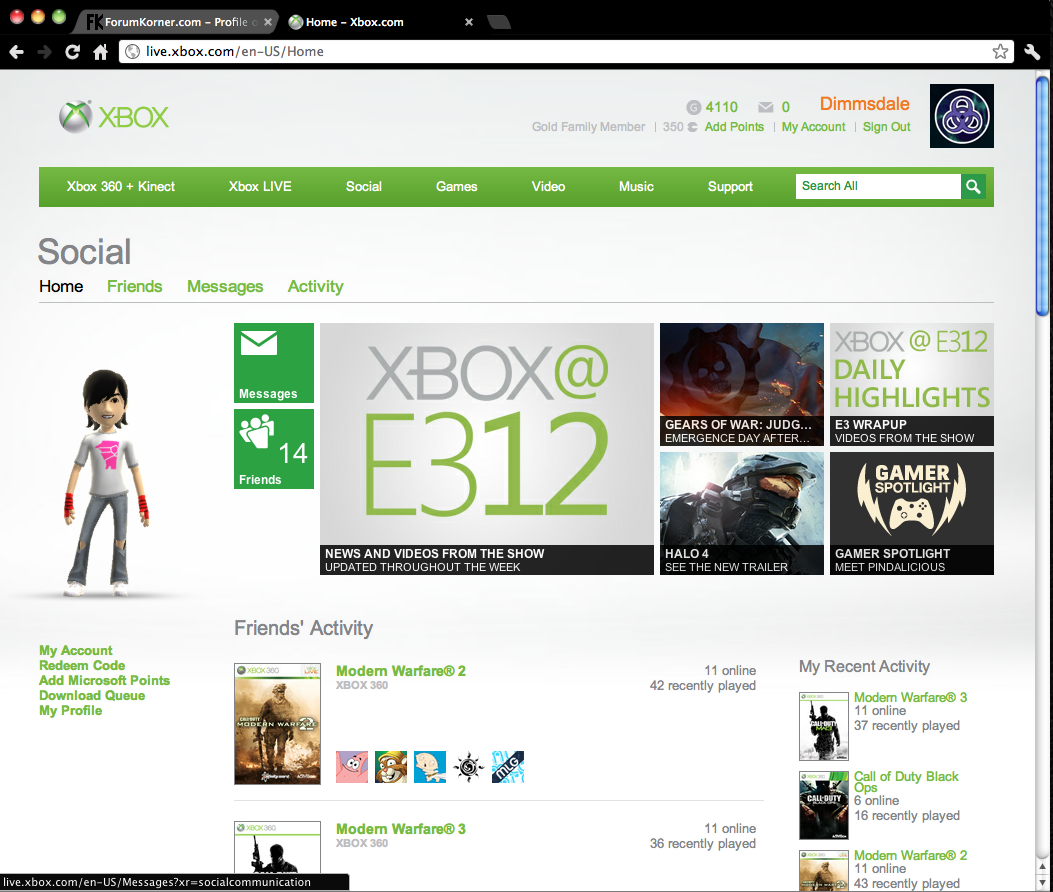Open the Music navigation menu
The height and width of the screenshot is (892, 1053).
[x=636, y=187]
